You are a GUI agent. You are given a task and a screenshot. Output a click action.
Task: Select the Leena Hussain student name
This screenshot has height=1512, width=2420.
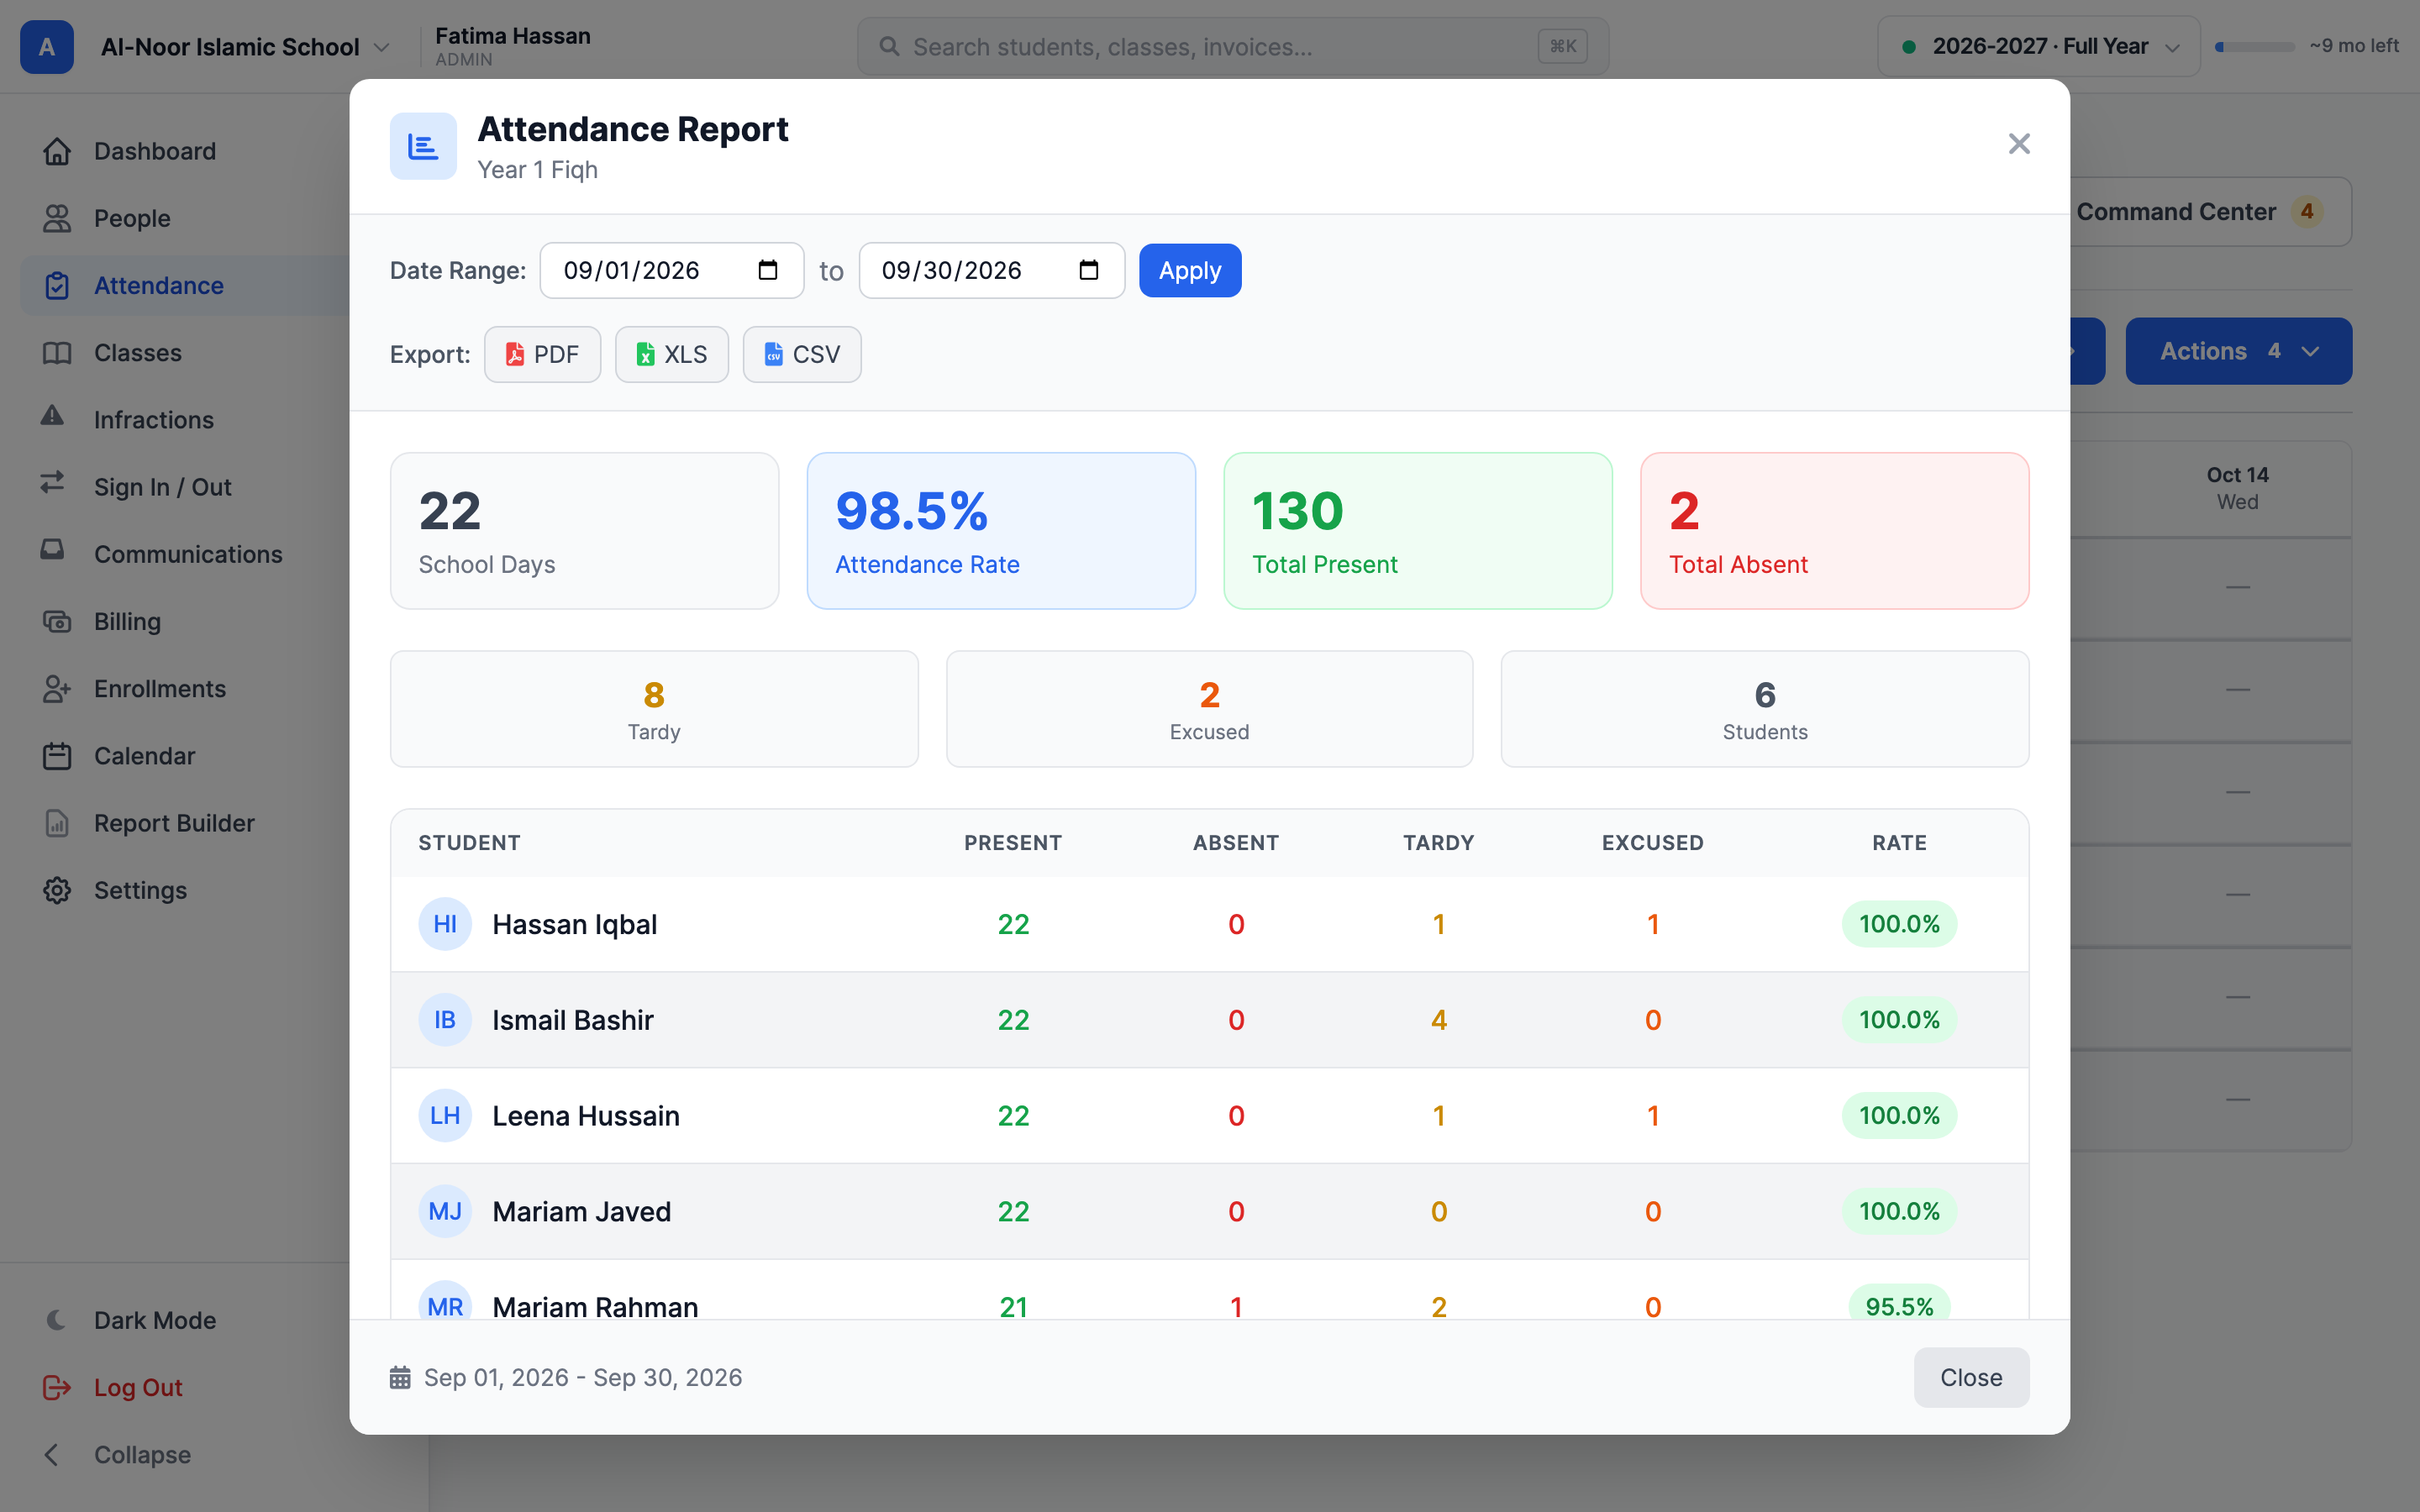[586, 1115]
